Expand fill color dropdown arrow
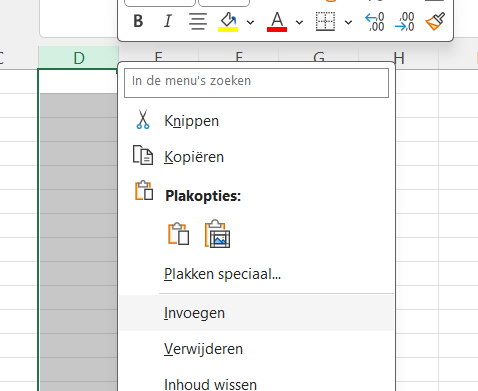This screenshot has height=391, width=478. 250,22
